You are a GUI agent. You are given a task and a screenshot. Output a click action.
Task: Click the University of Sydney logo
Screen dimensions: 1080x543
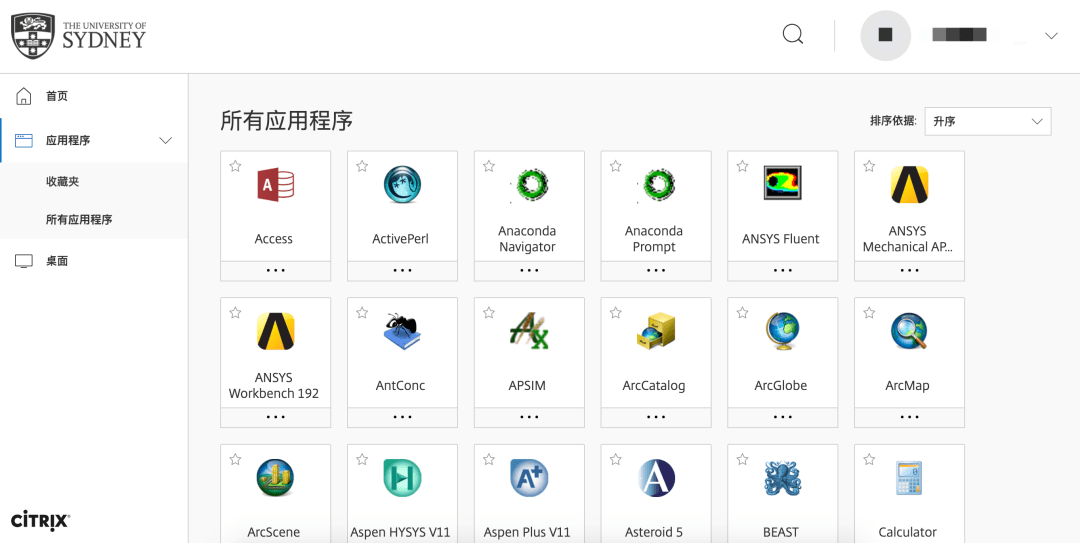tap(79, 35)
